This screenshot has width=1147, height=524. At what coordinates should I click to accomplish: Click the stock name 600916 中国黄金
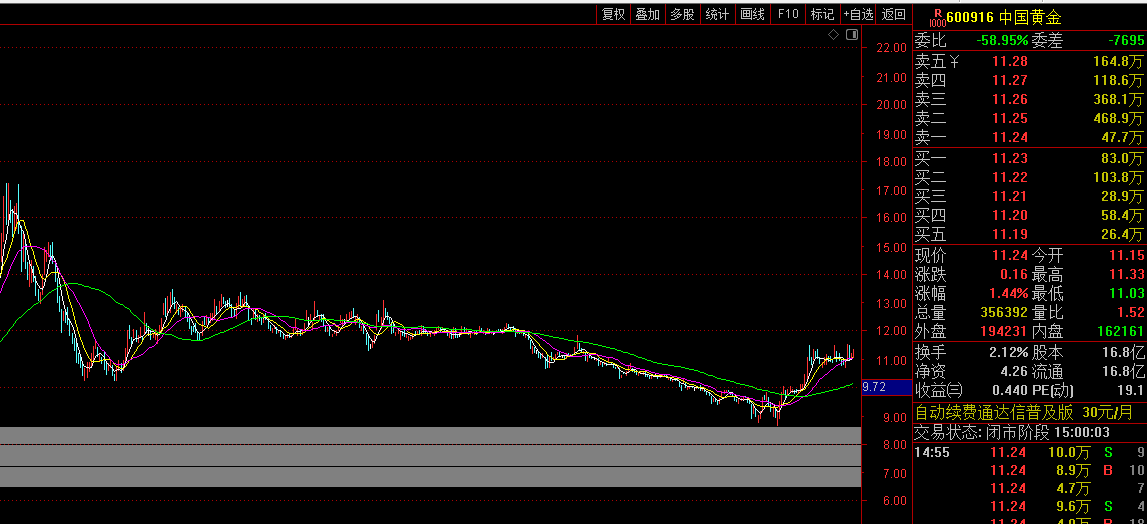pyautogui.click(x=1004, y=17)
